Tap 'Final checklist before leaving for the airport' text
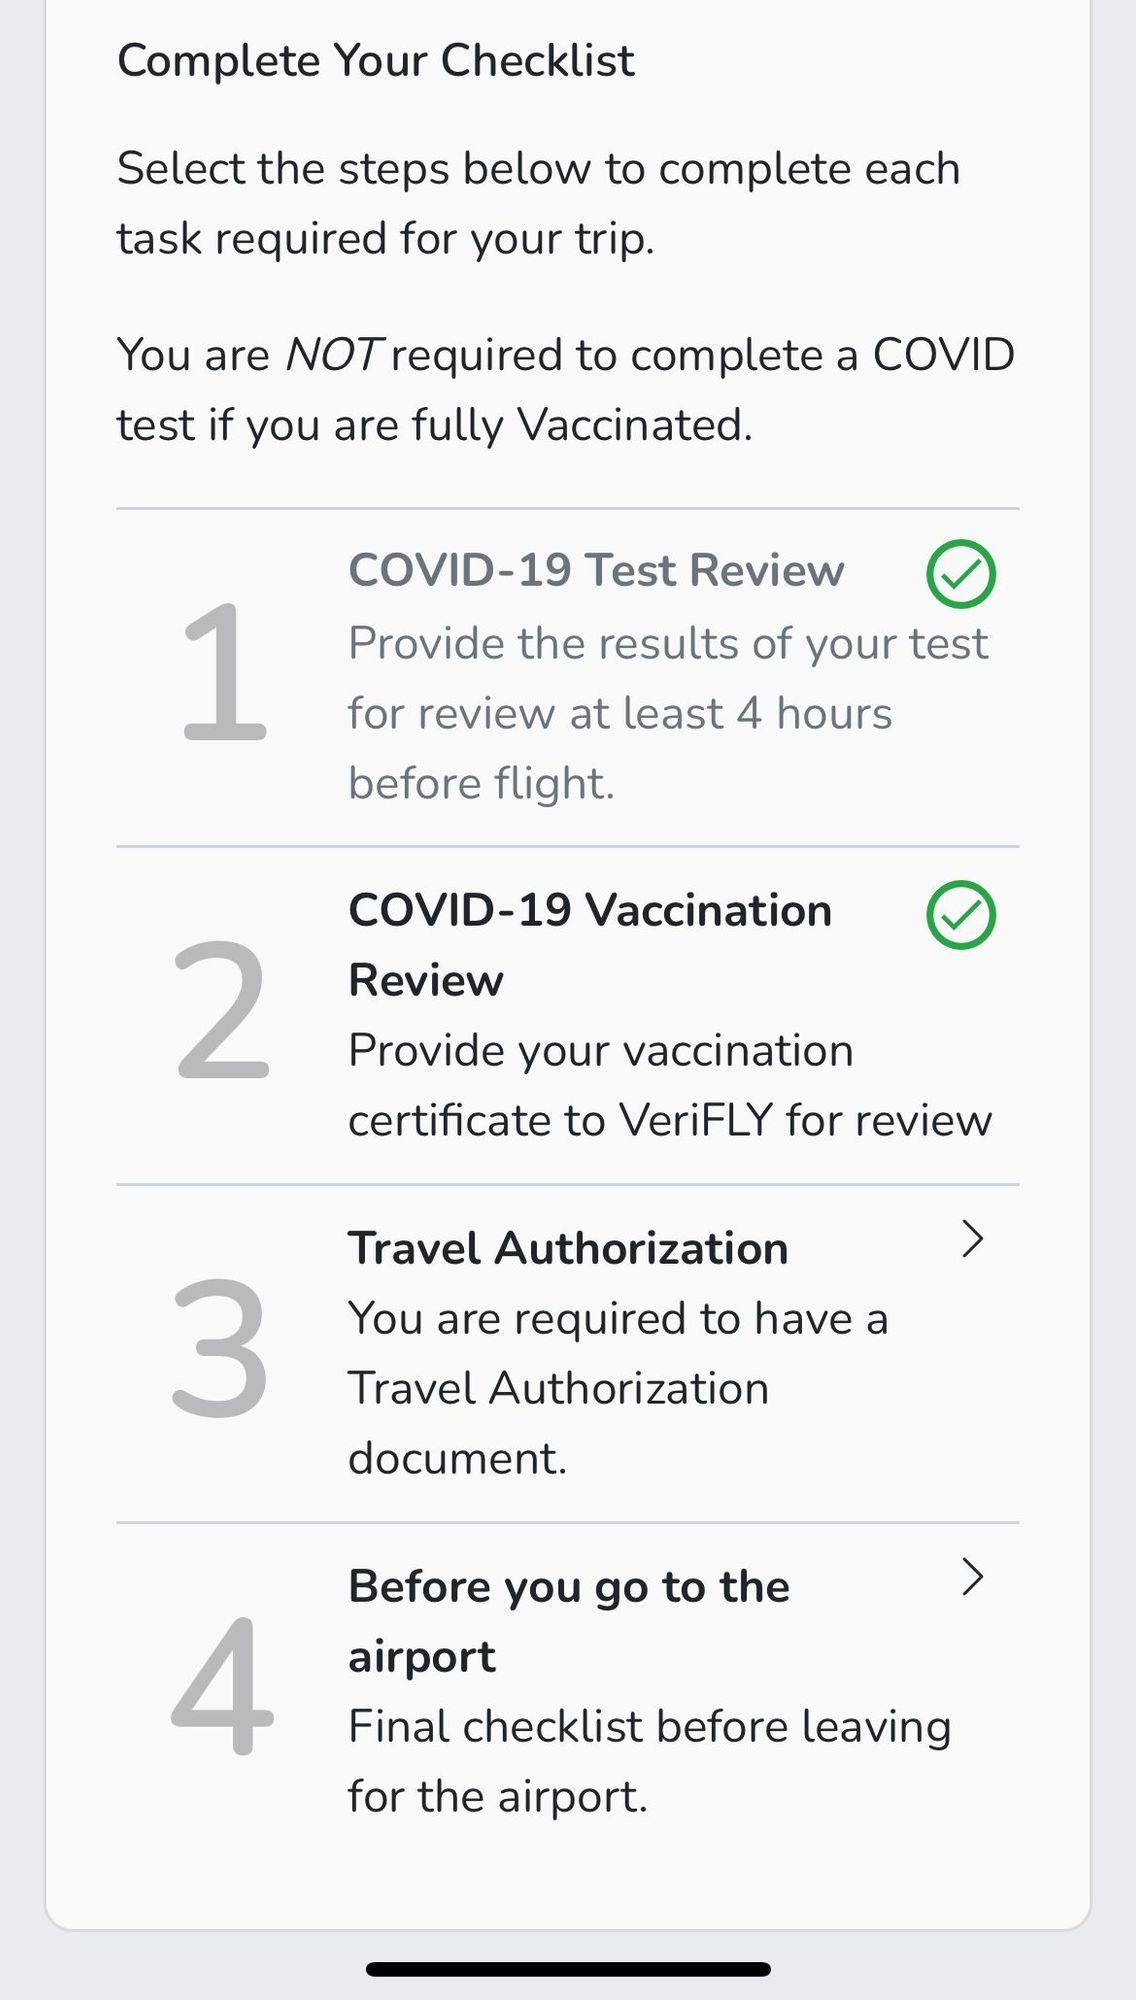The width and height of the screenshot is (1136, 2000). tap(649, 1761)
